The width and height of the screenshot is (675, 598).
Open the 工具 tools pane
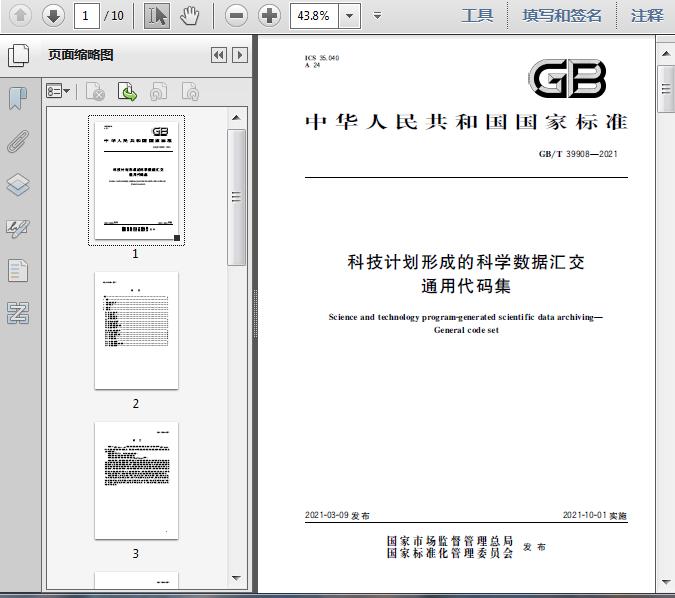477,16
